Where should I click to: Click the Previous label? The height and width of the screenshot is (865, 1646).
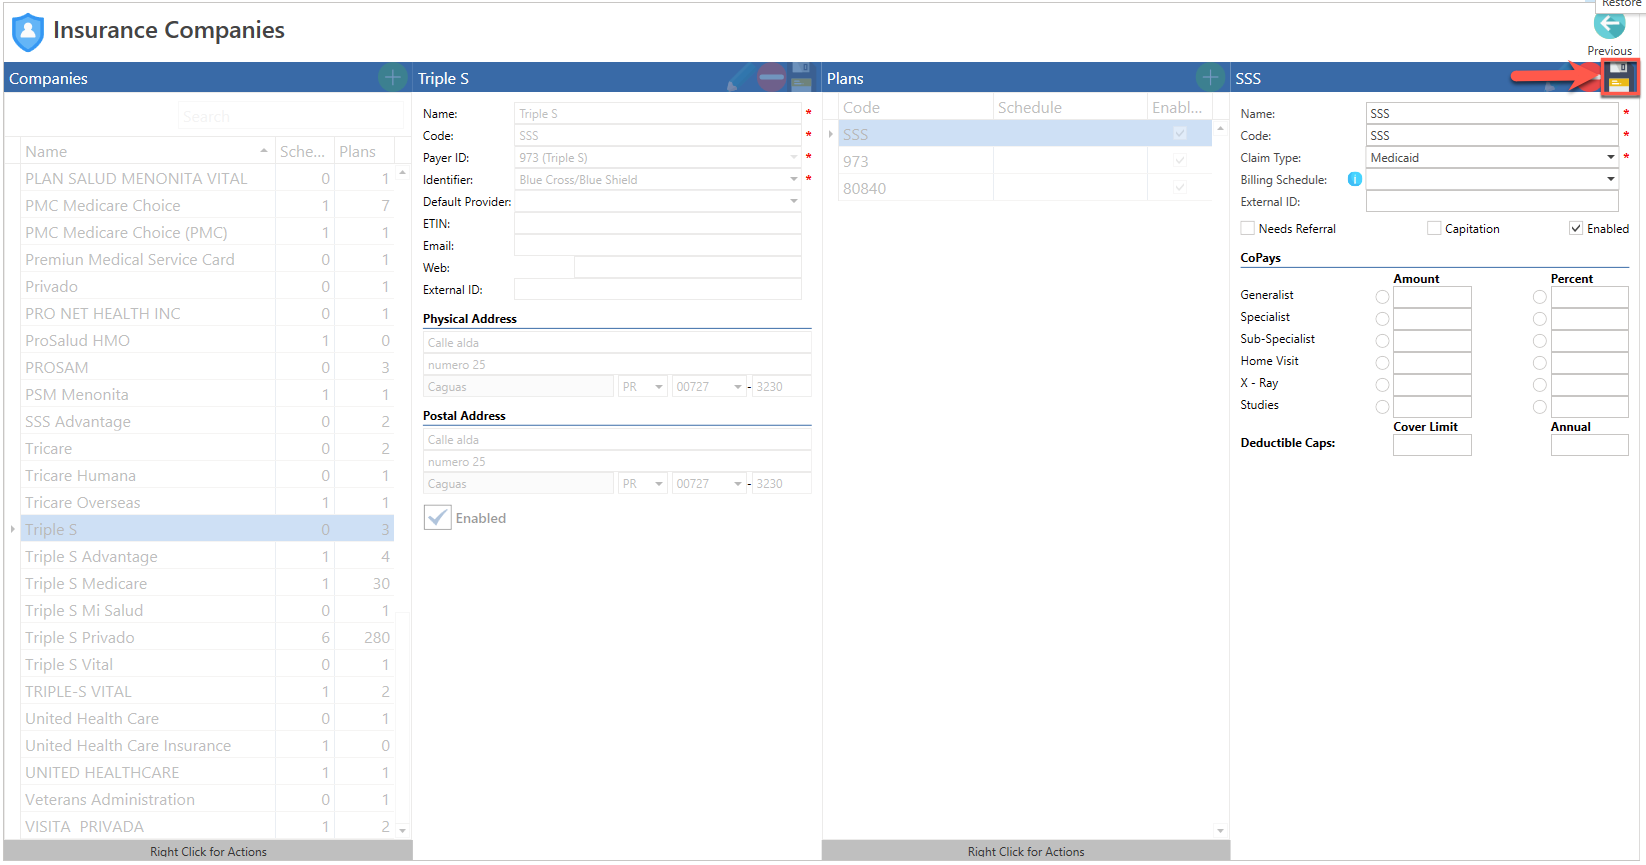point(1609,51)
